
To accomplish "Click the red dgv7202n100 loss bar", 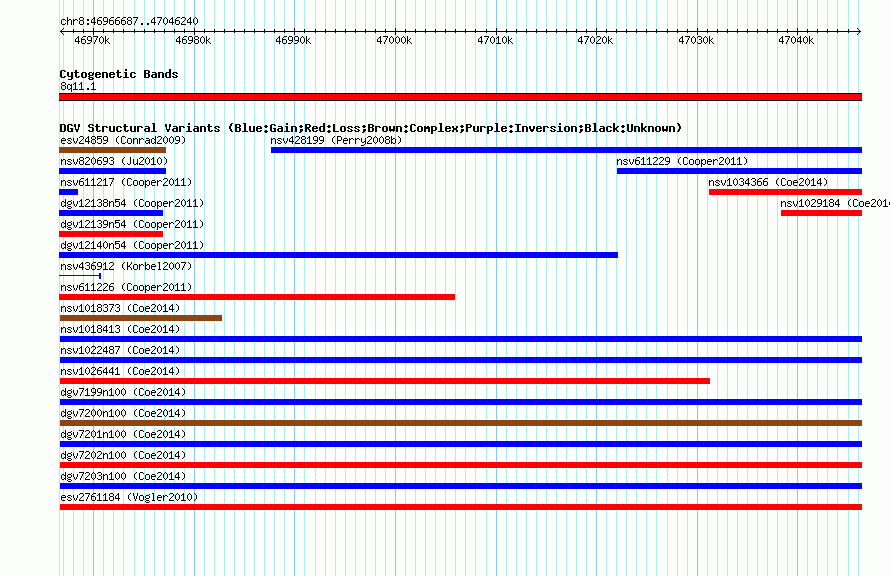I will point(460,465).
